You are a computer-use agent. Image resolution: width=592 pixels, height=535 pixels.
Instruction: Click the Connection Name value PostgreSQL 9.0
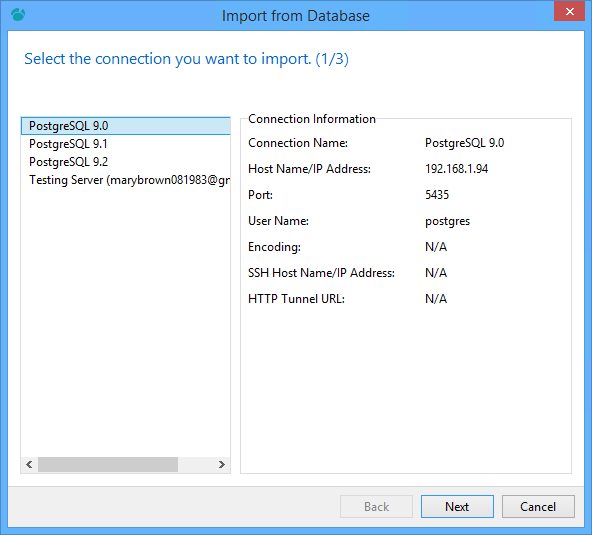click(464, 143)
